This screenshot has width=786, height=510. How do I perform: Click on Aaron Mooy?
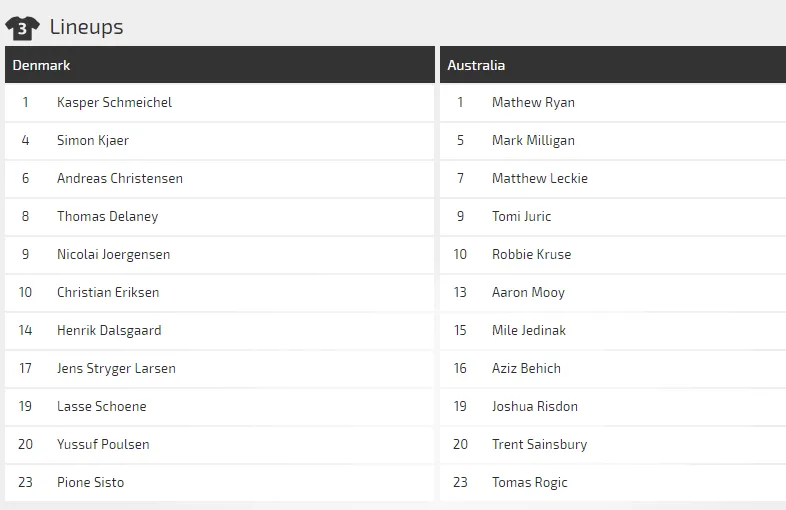(528, 292)
